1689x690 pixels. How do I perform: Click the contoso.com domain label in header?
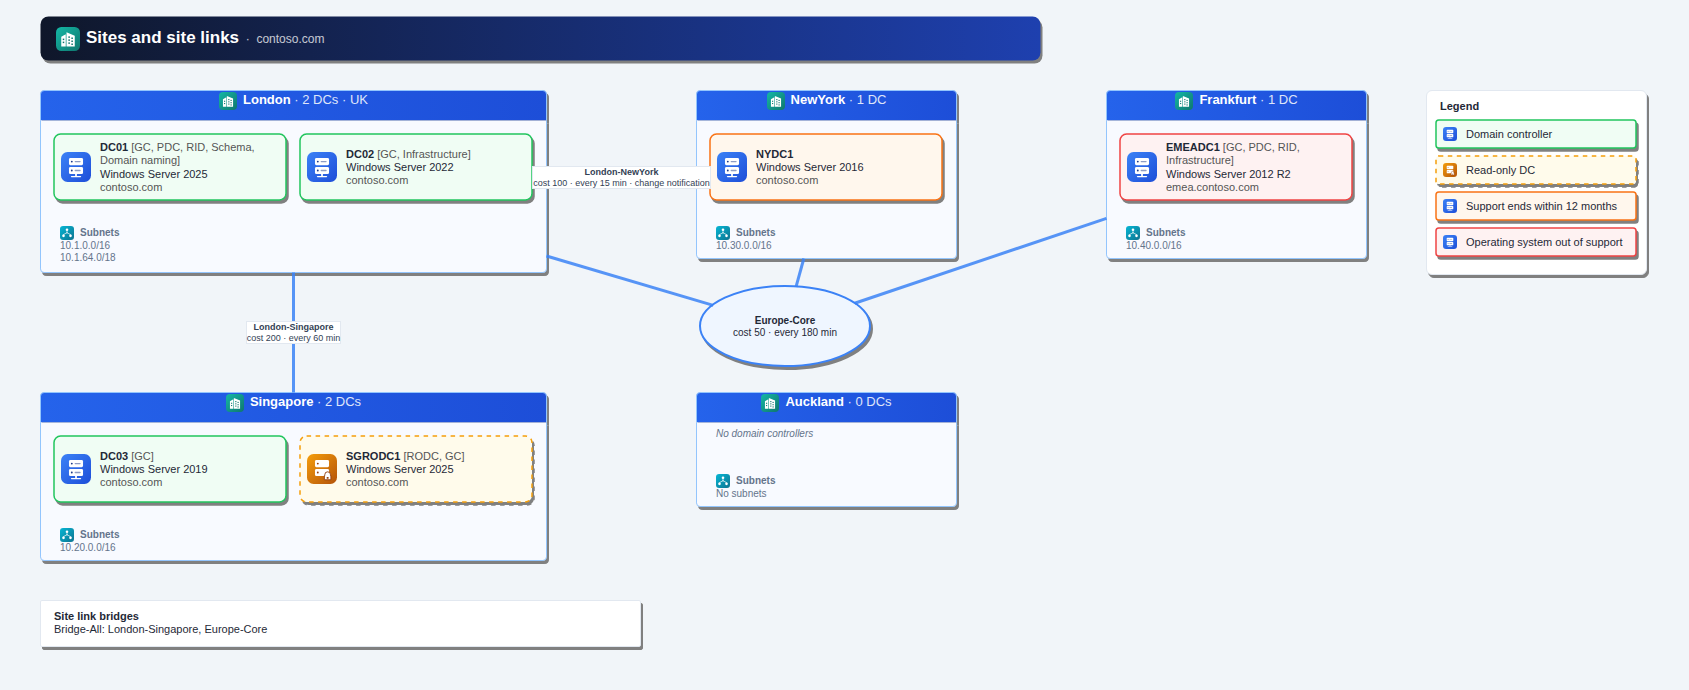click(290, 39)
